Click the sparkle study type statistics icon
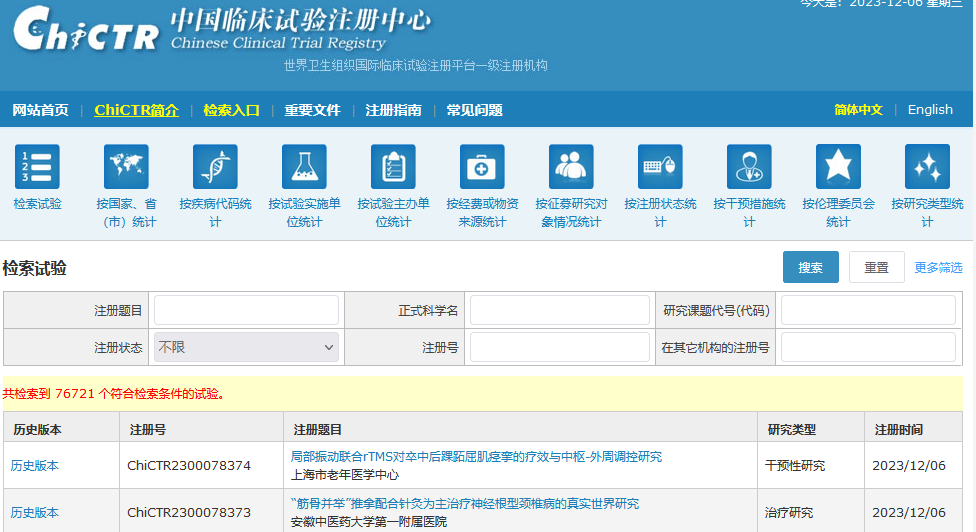This screenshot has height=532, width=976. [x=927, y=167]
